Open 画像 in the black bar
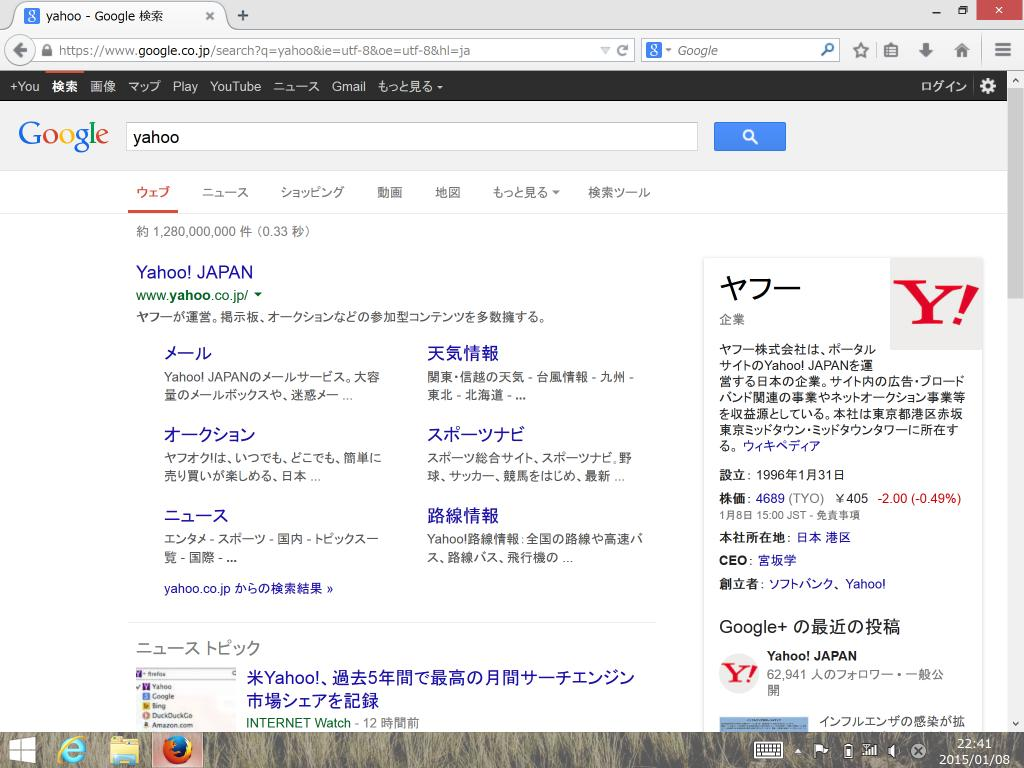This screenshot has width=1024, height=768. (103, 86)
